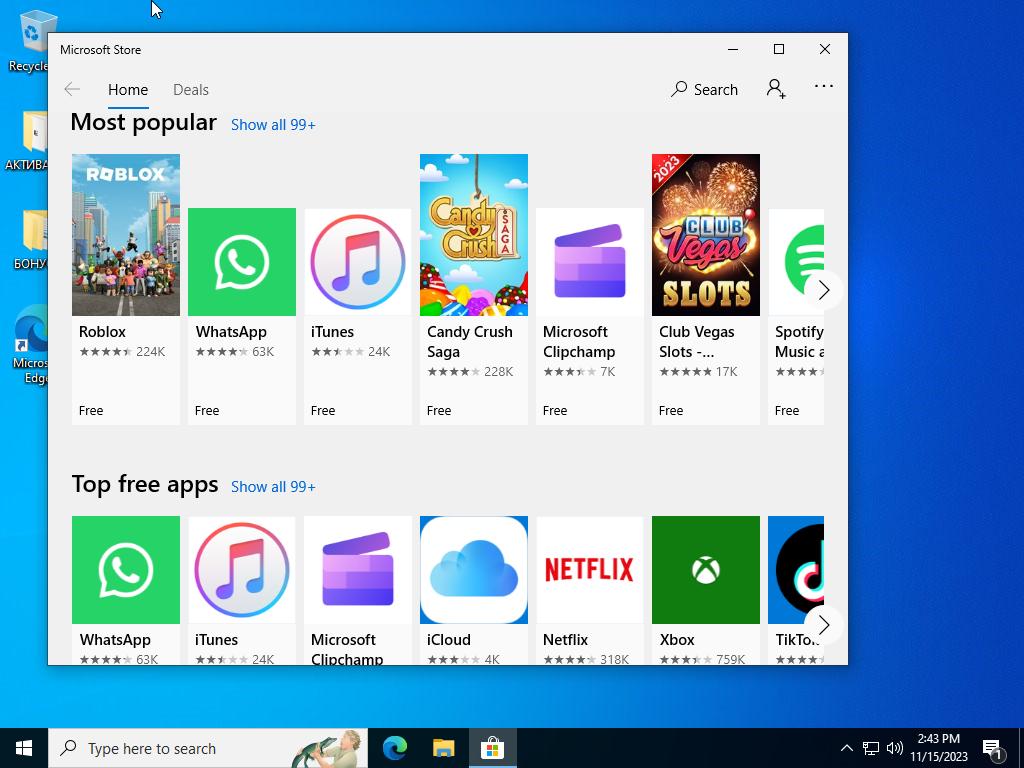The height and width of the screenshot is (768, 1024).
Task: Open the Netflix app icon
Action: pos(590,570)
